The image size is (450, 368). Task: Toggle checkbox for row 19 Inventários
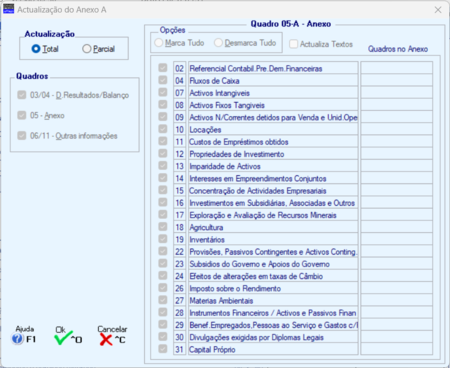[163, 239]
